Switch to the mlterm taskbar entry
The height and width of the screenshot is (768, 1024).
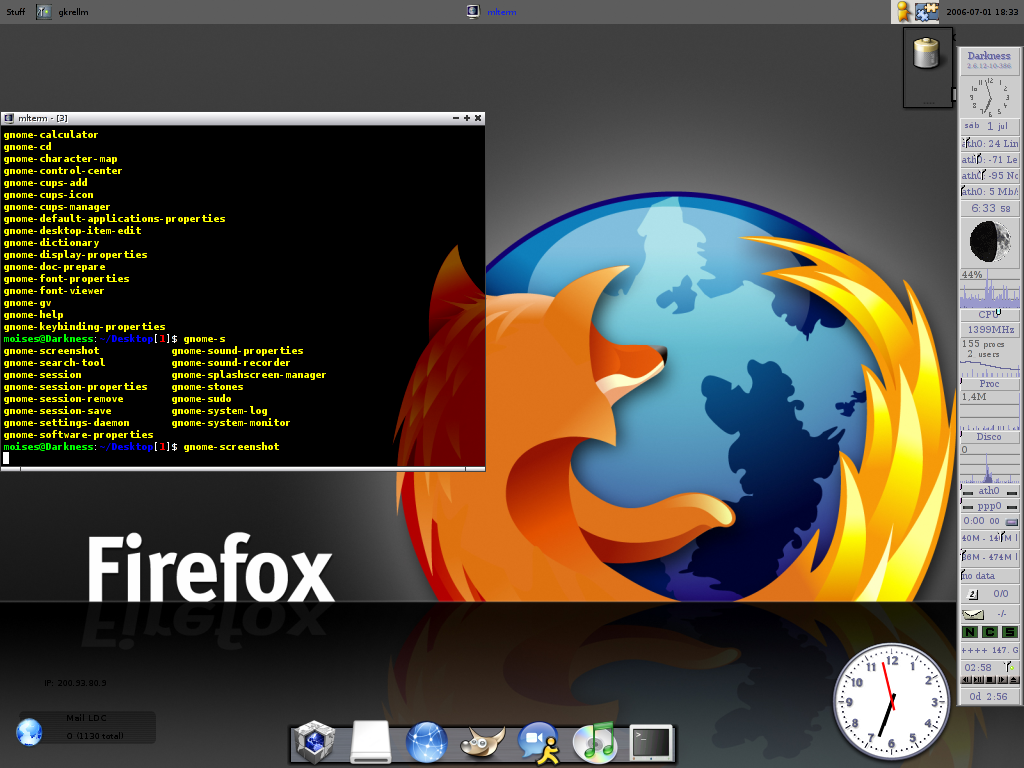[x=497, y=12]
